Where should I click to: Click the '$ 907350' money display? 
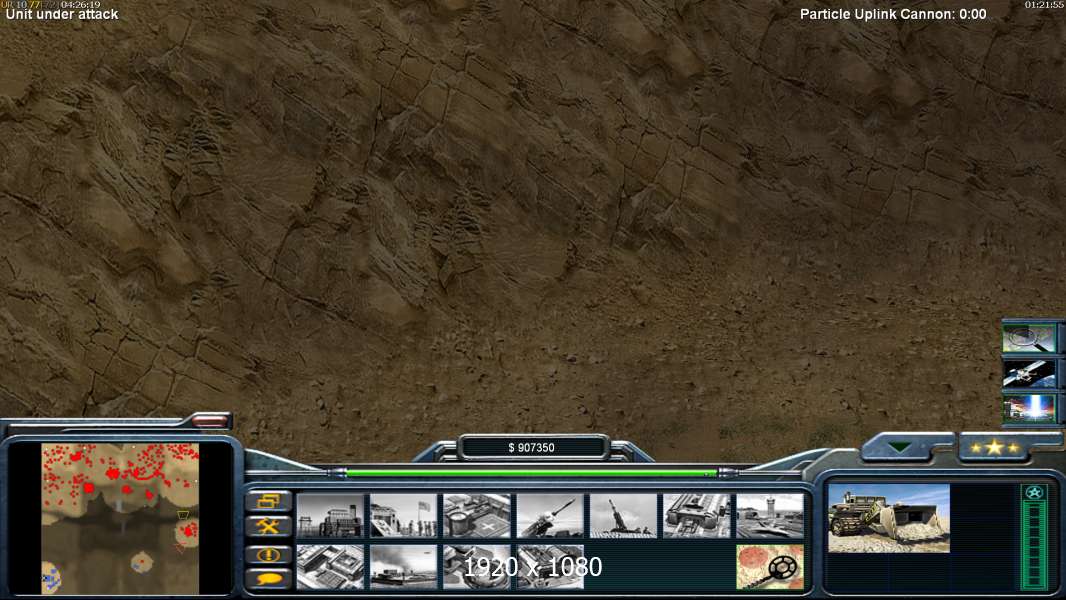(532, 447)
